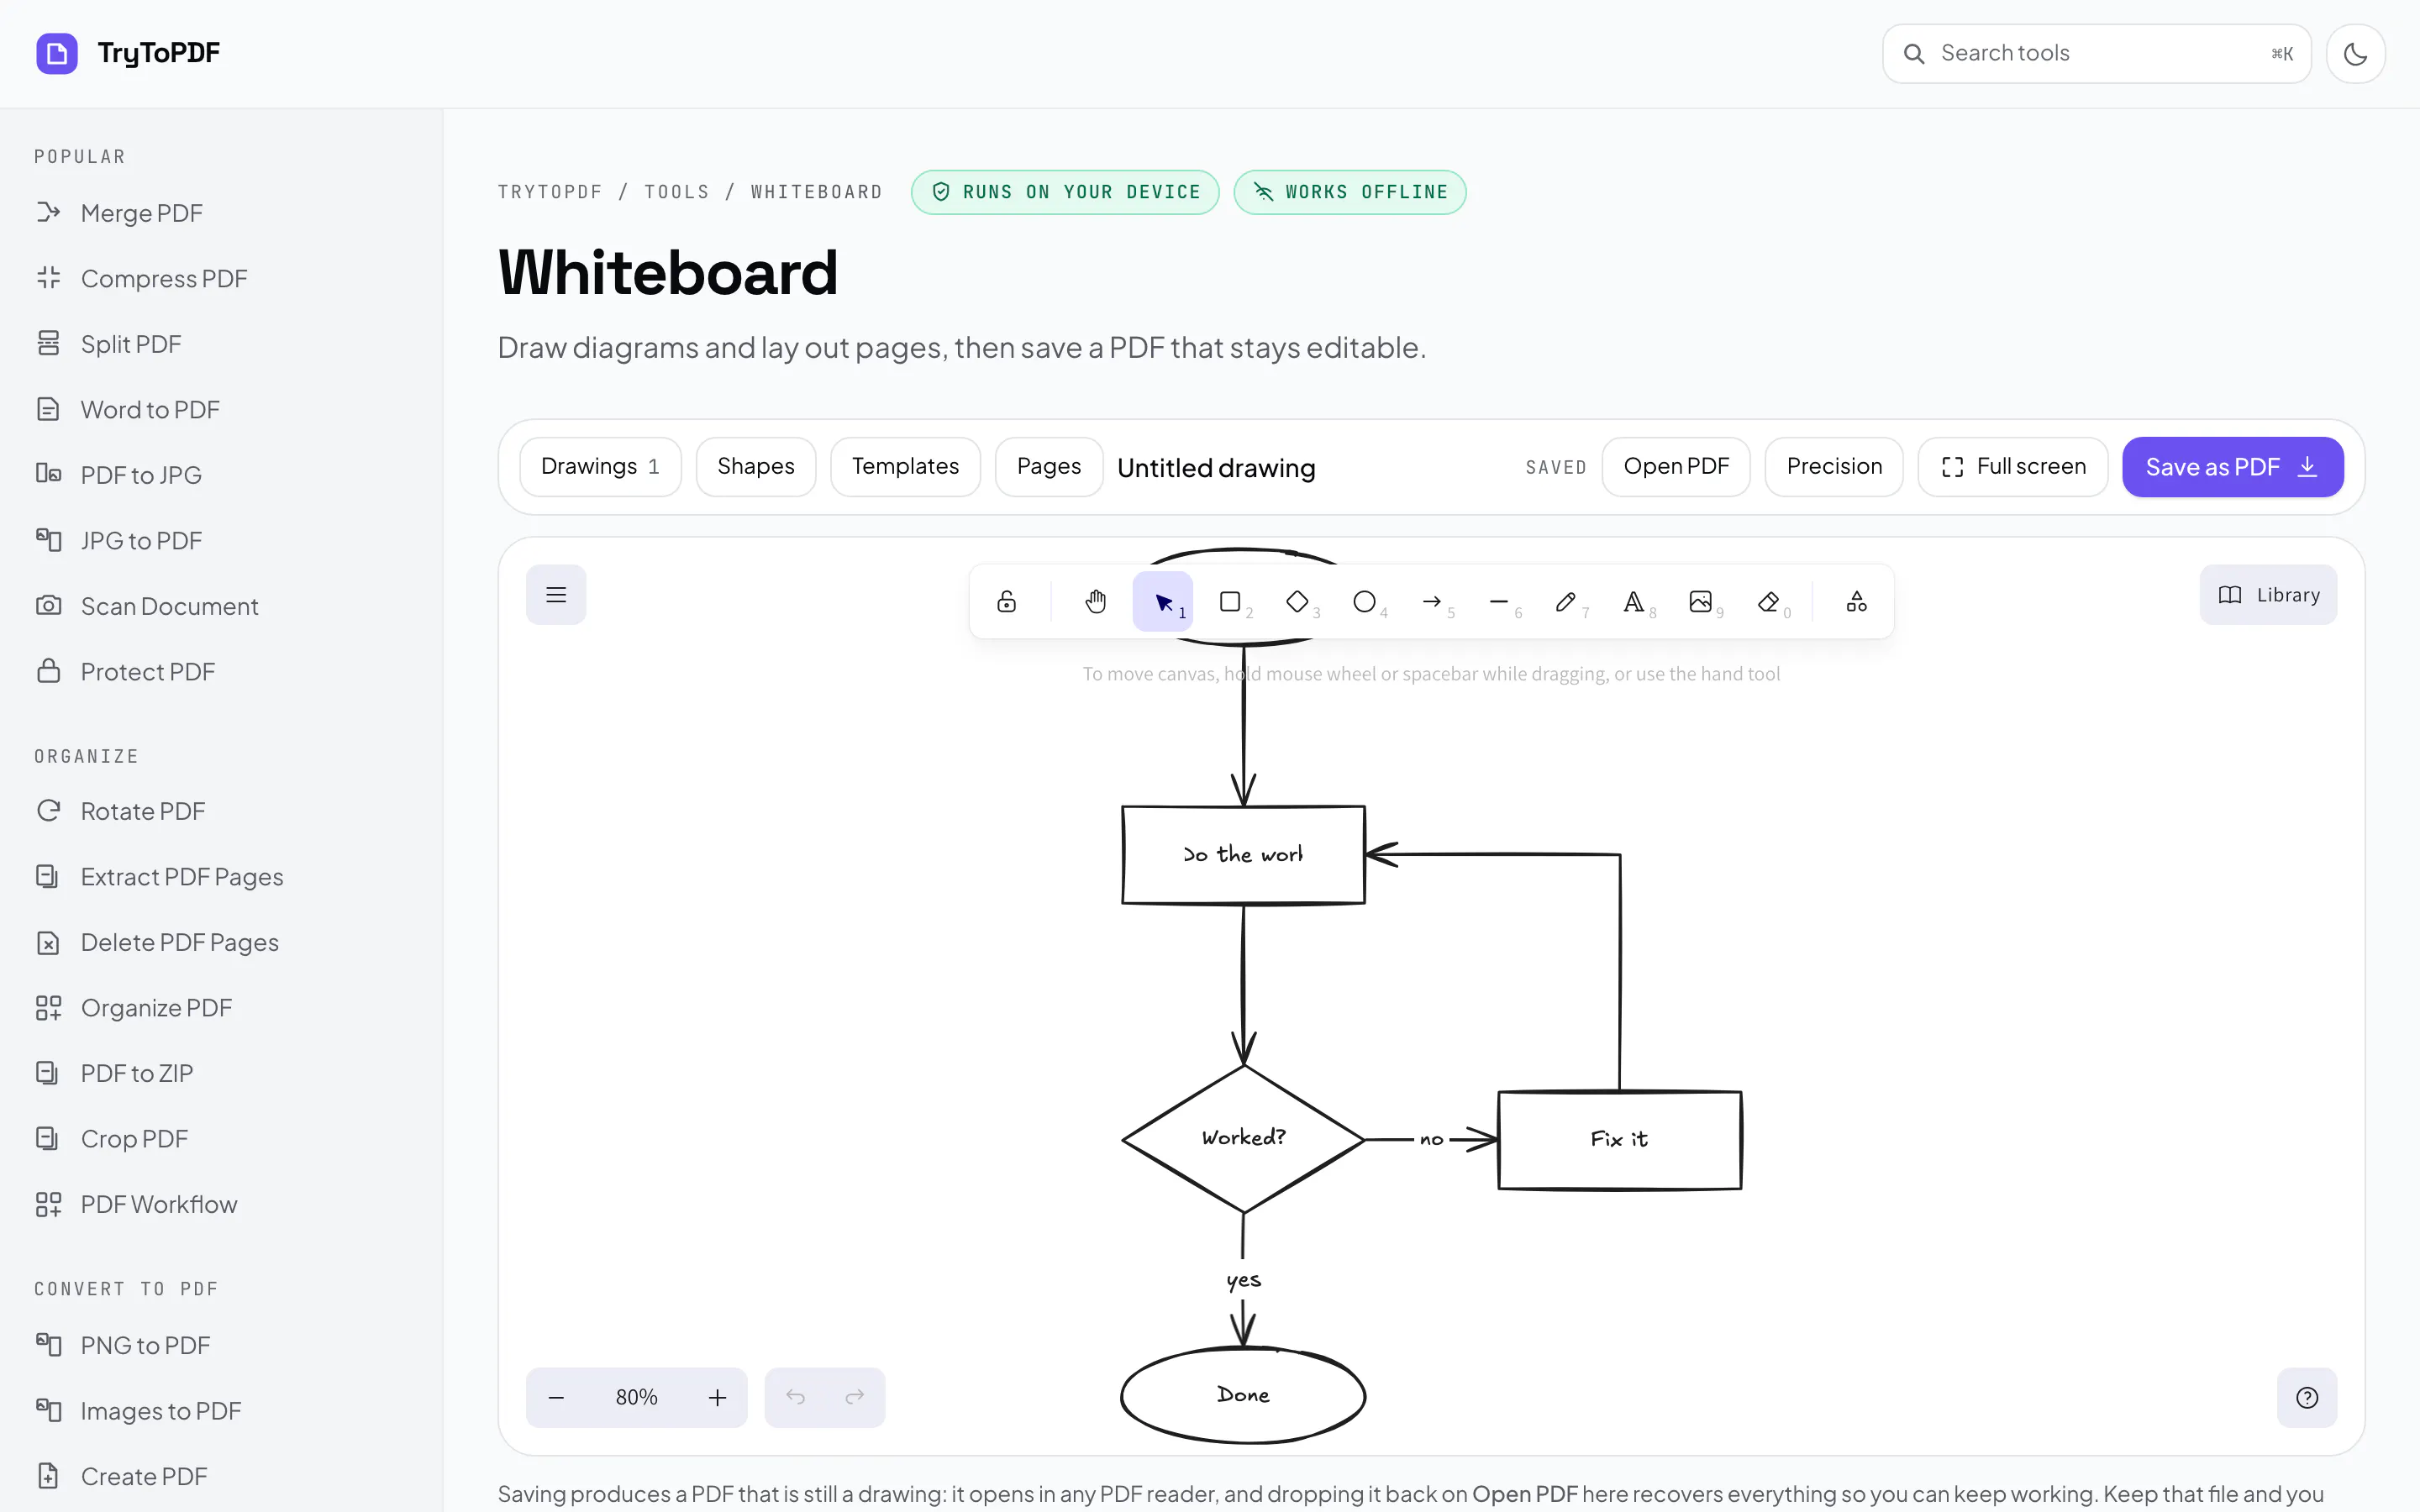Click Save as PDF
Viewport: 2420px width, 1512px height.
[x=2233, y=467]
